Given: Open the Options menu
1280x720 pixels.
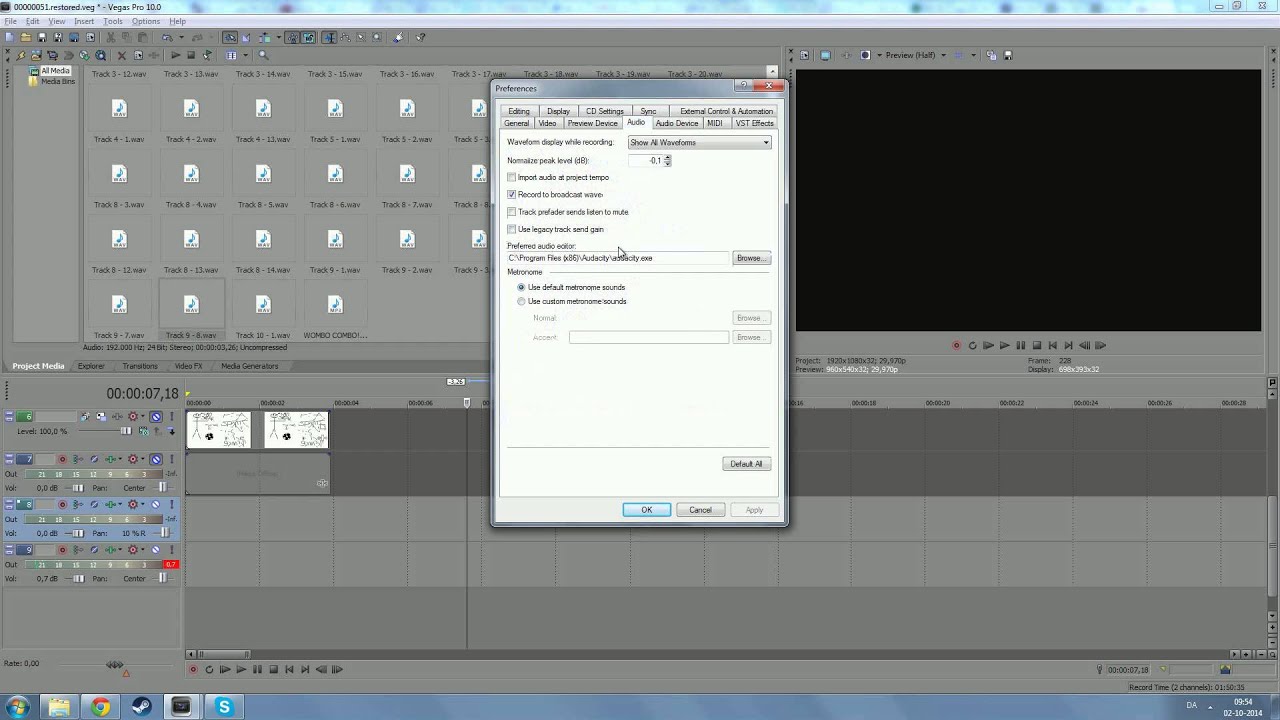Looking at the screenshot, I should (x=146, y=21).
